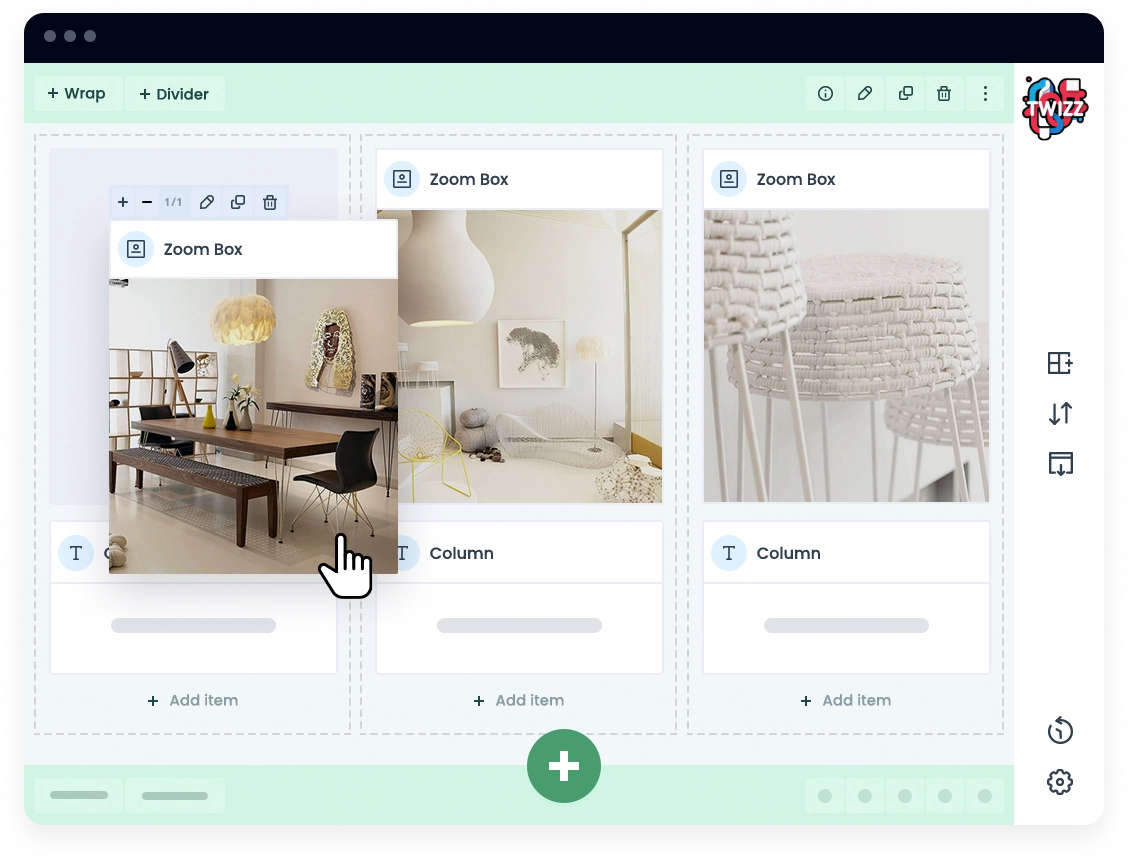Click Add item in the right column
This screenshot has width=1128, height=860.
(846, 701)
